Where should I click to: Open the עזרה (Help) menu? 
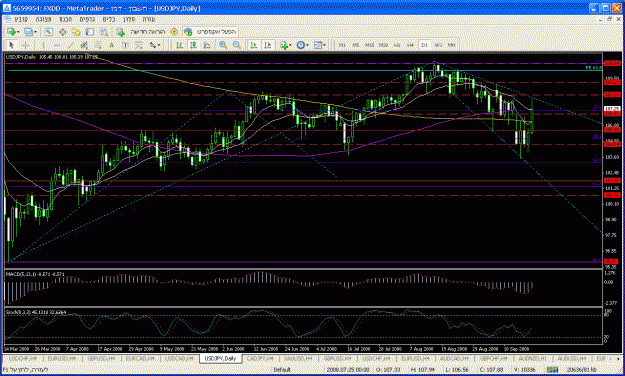coord(148,19)
